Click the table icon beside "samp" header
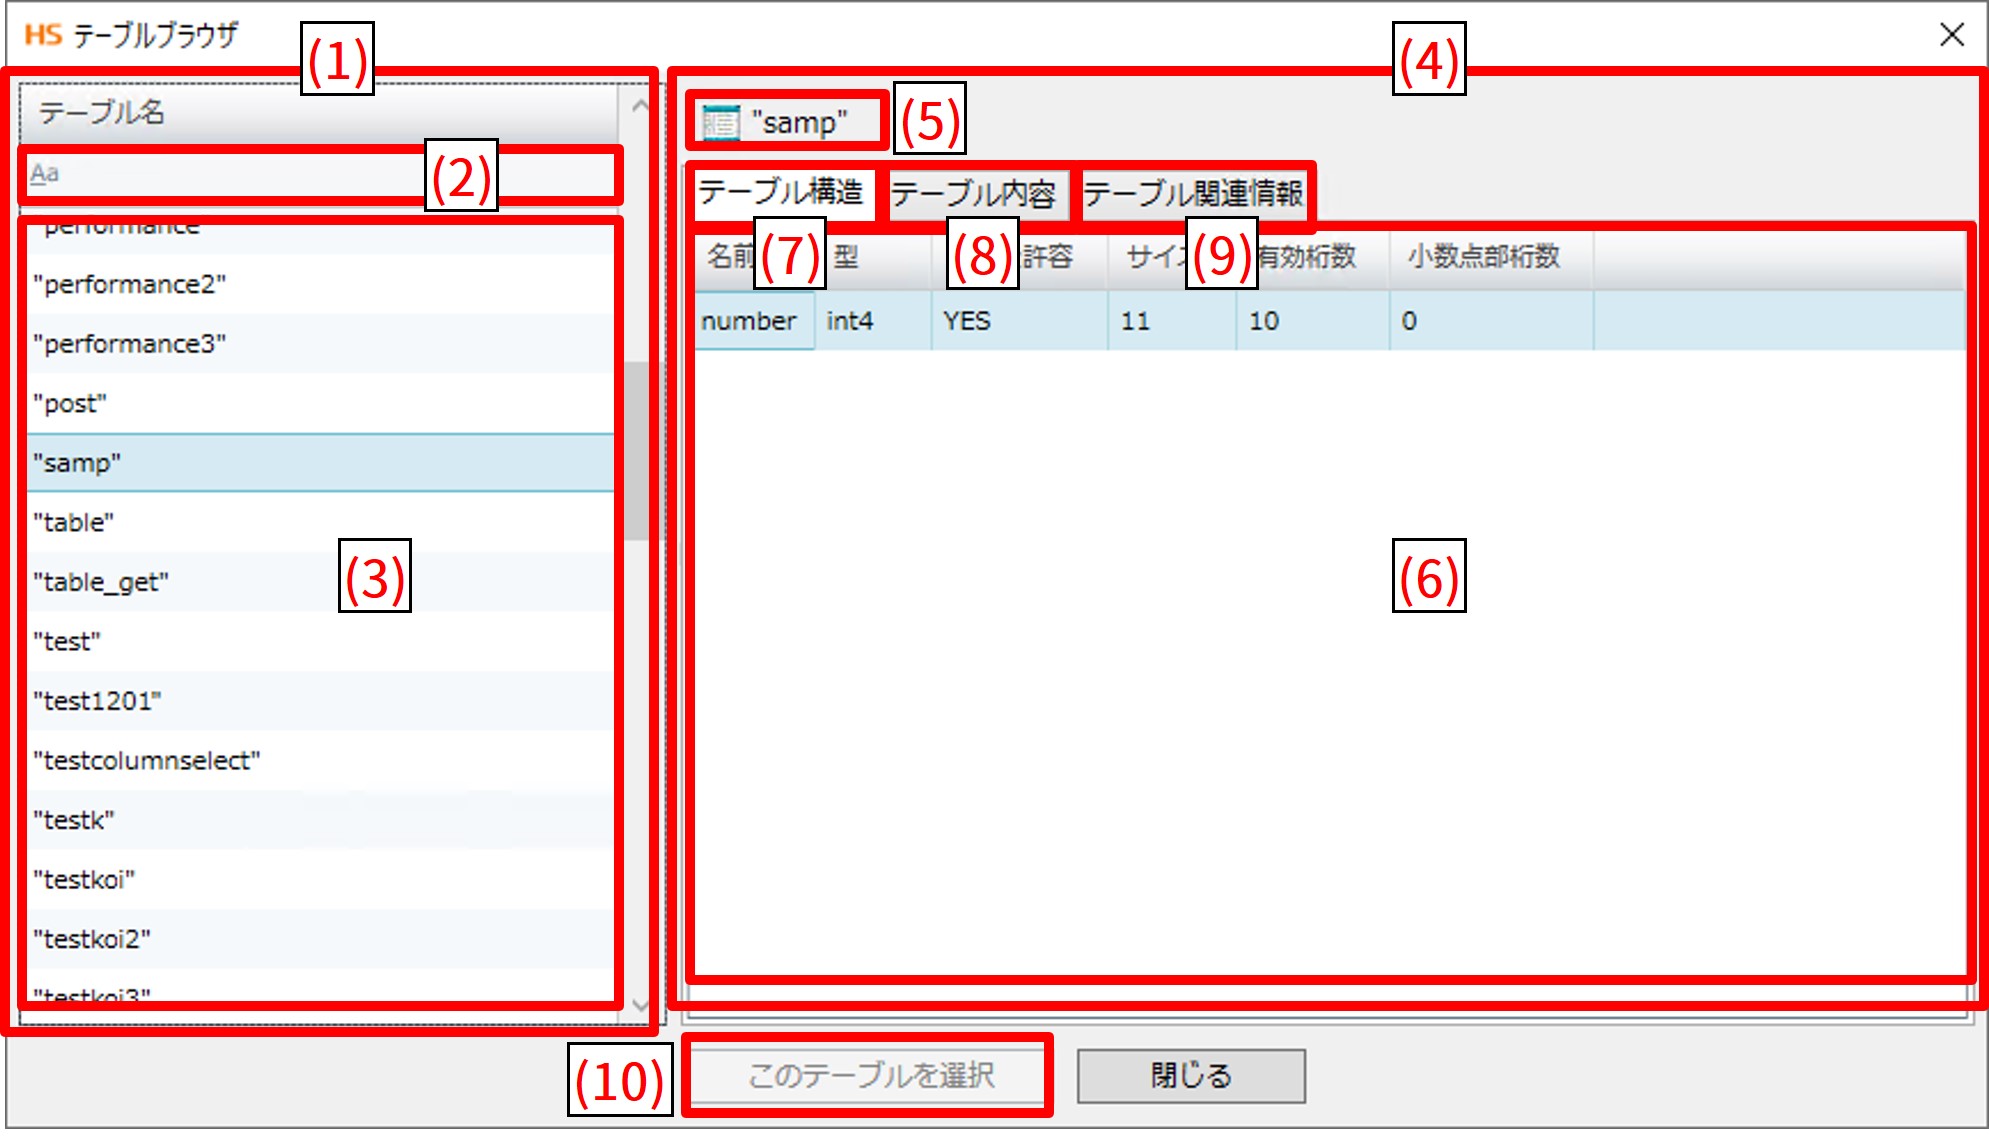Screen dimensions: 1989x1144 tap(720, 123)
